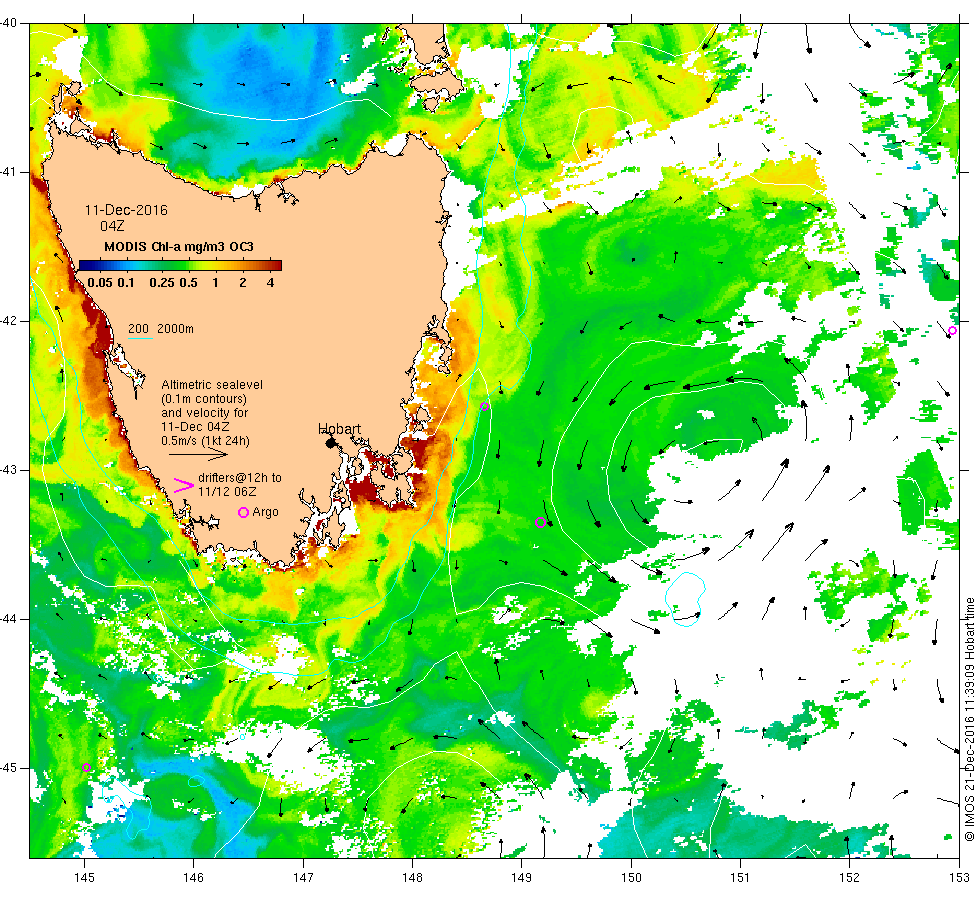The image size is (980, 900).
Task: Click the magenta Argo circle in the legend
Action: pyautogui.click(x=244, y=512)
